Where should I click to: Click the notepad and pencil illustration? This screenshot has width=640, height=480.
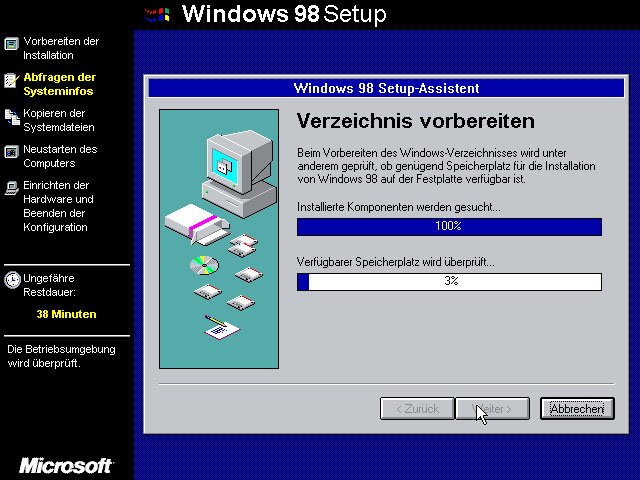click(x=221, y=327)
